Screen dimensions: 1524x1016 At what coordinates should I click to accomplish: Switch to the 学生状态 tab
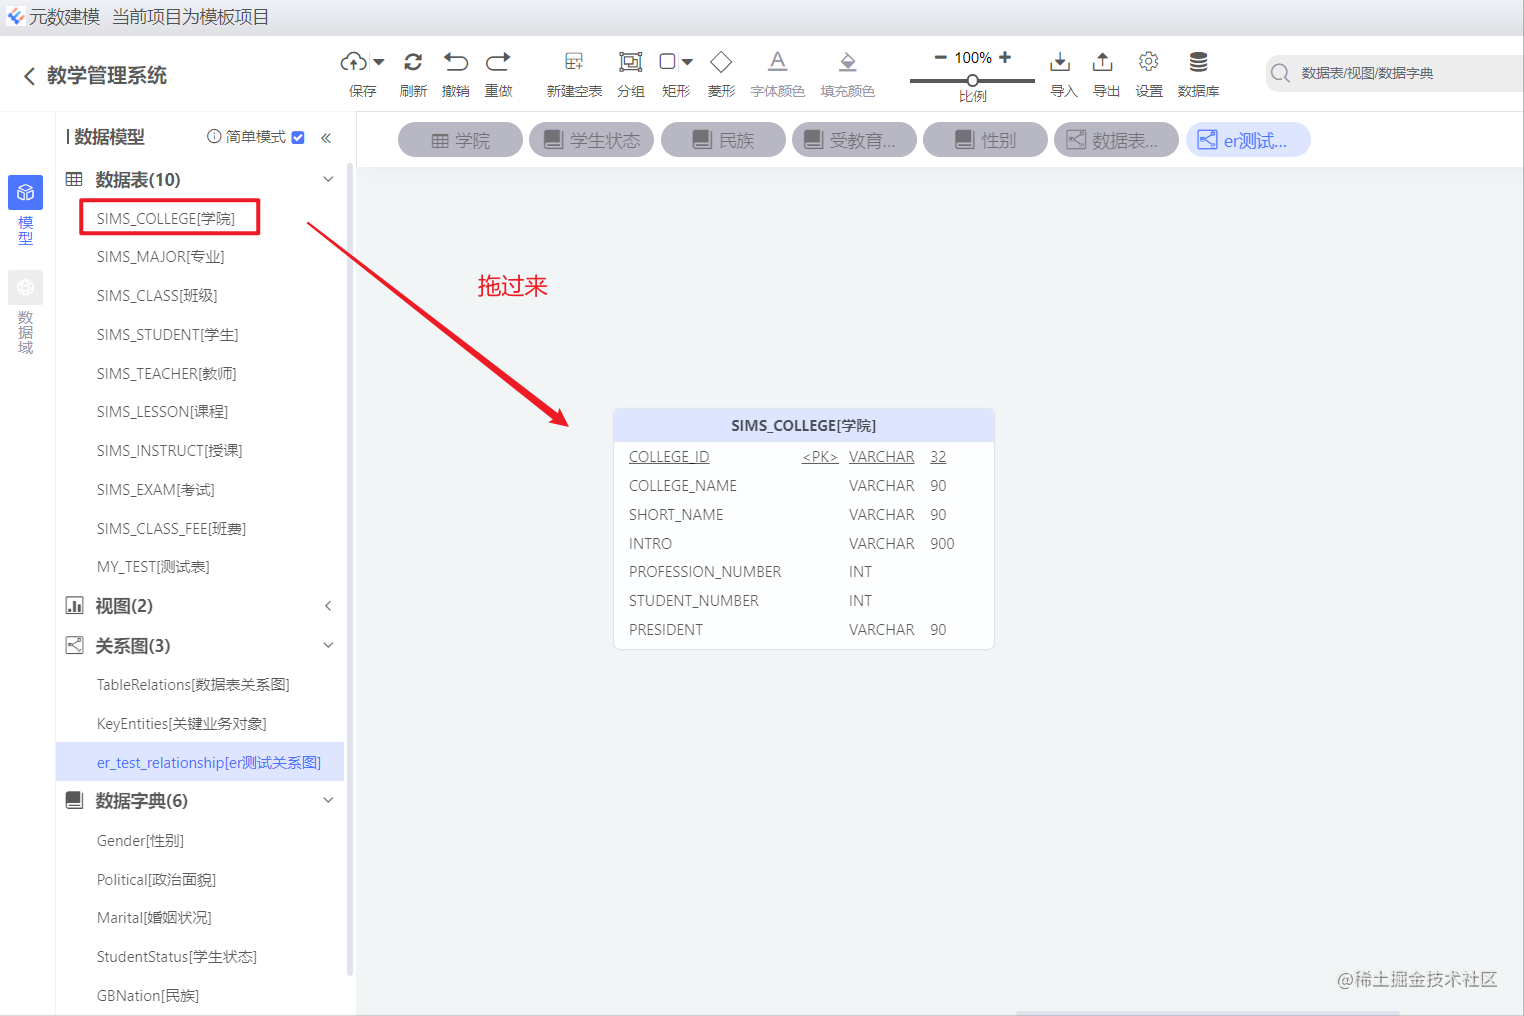[x=591, y=140]
